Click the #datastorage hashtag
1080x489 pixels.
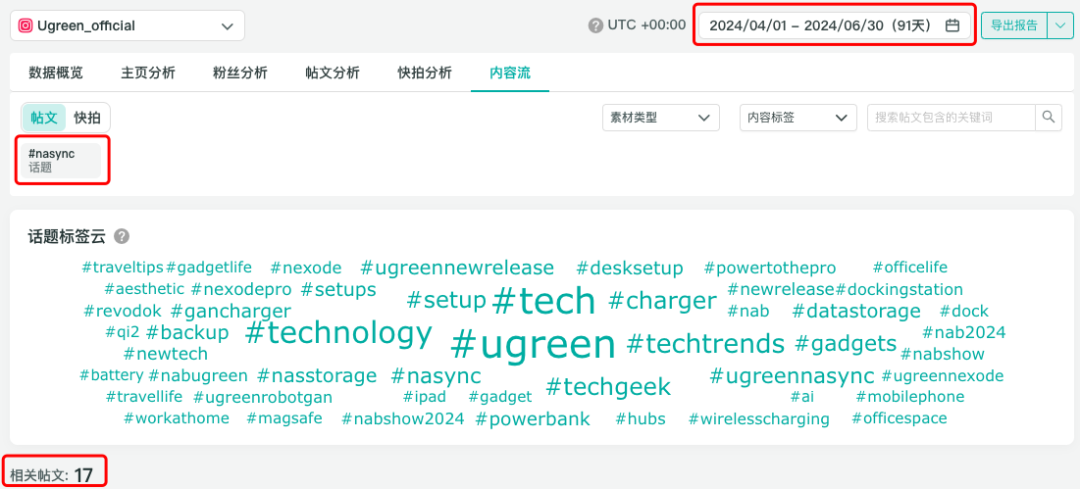point(856,311)
